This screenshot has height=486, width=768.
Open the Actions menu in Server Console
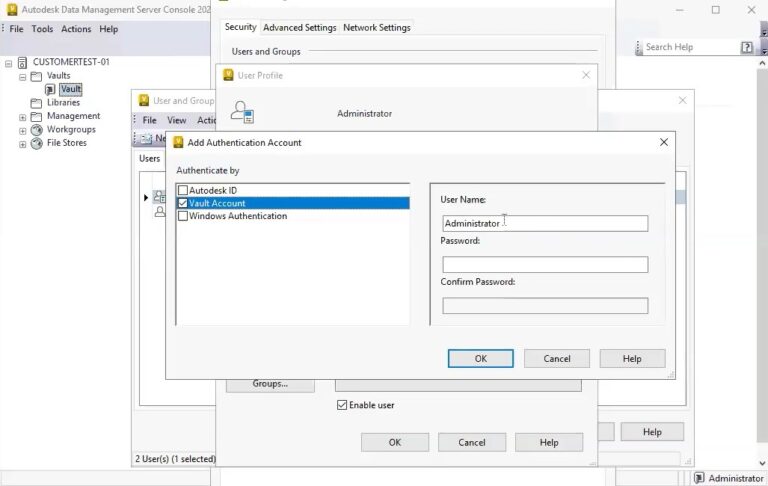(x=76, y=29)
